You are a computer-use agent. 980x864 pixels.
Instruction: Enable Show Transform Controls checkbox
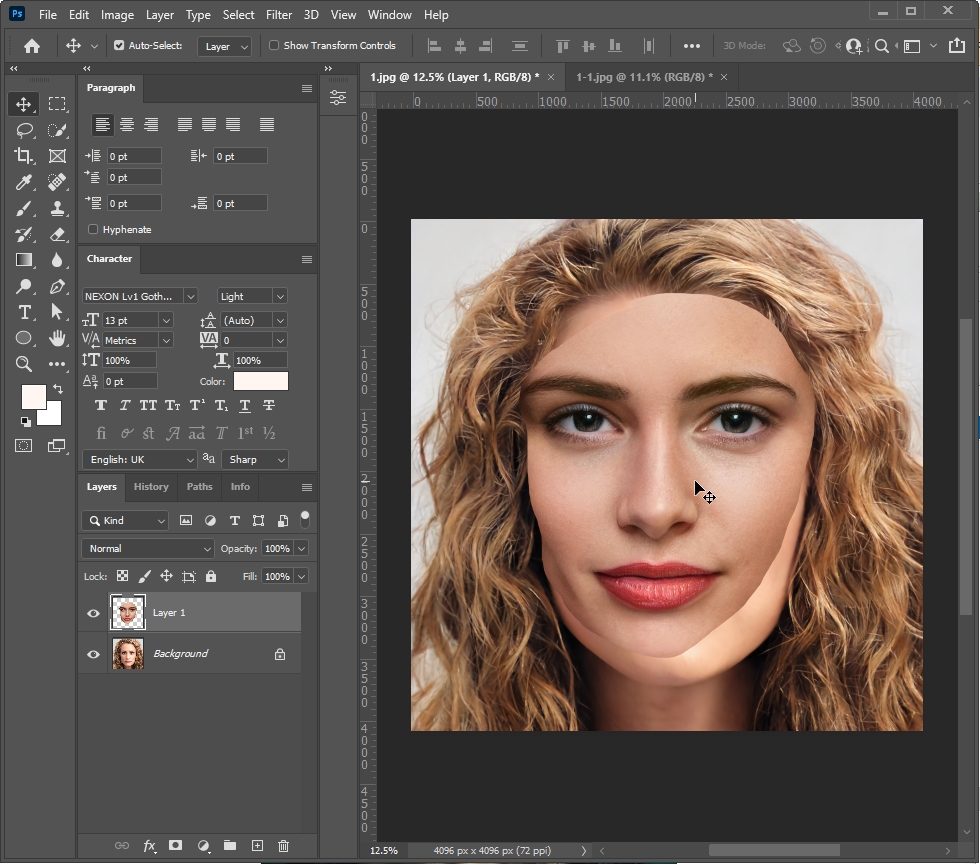click(x=274, y=46)
